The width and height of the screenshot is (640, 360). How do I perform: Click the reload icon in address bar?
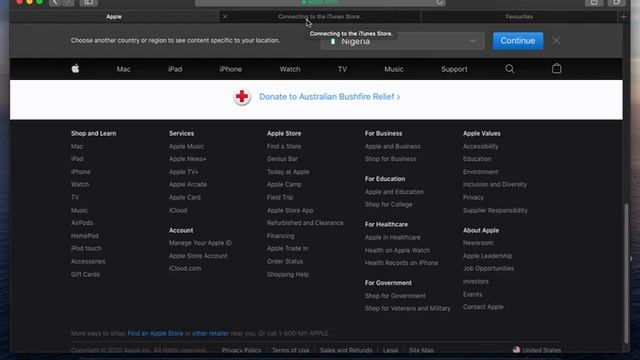(439, 2)
